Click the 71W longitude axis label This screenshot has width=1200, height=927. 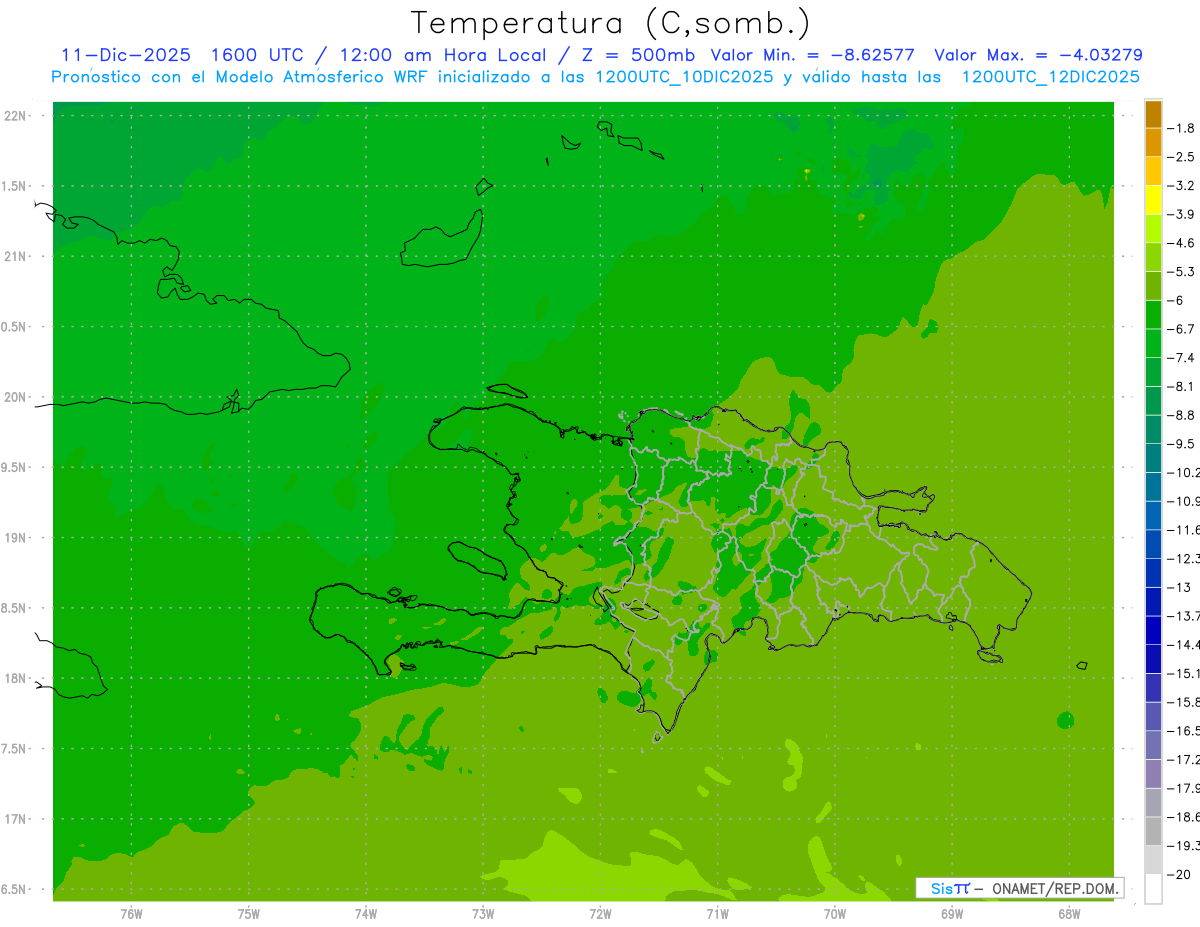click(717, 914)
